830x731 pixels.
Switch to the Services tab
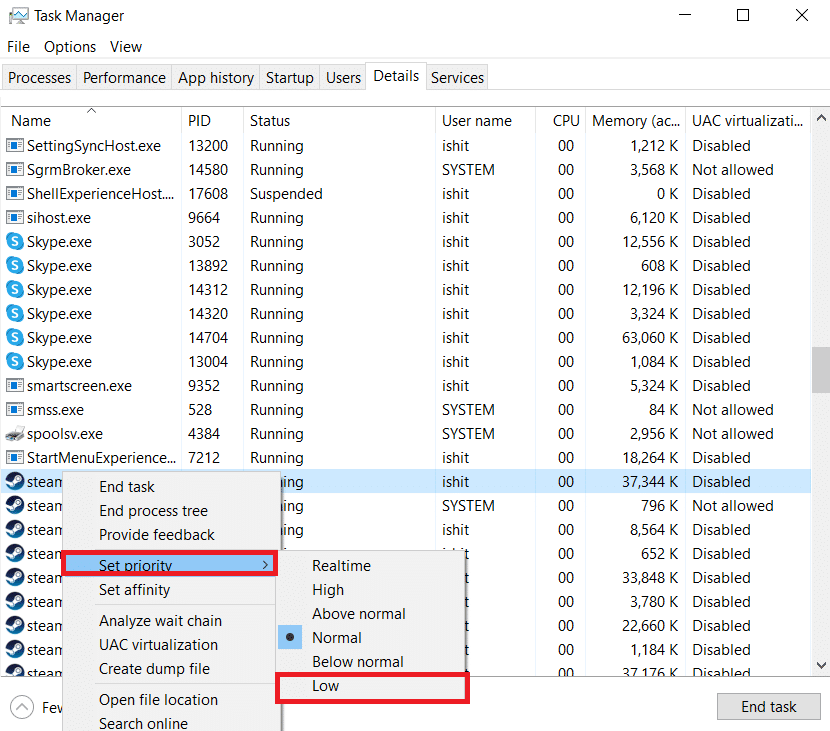pos(457,78)
